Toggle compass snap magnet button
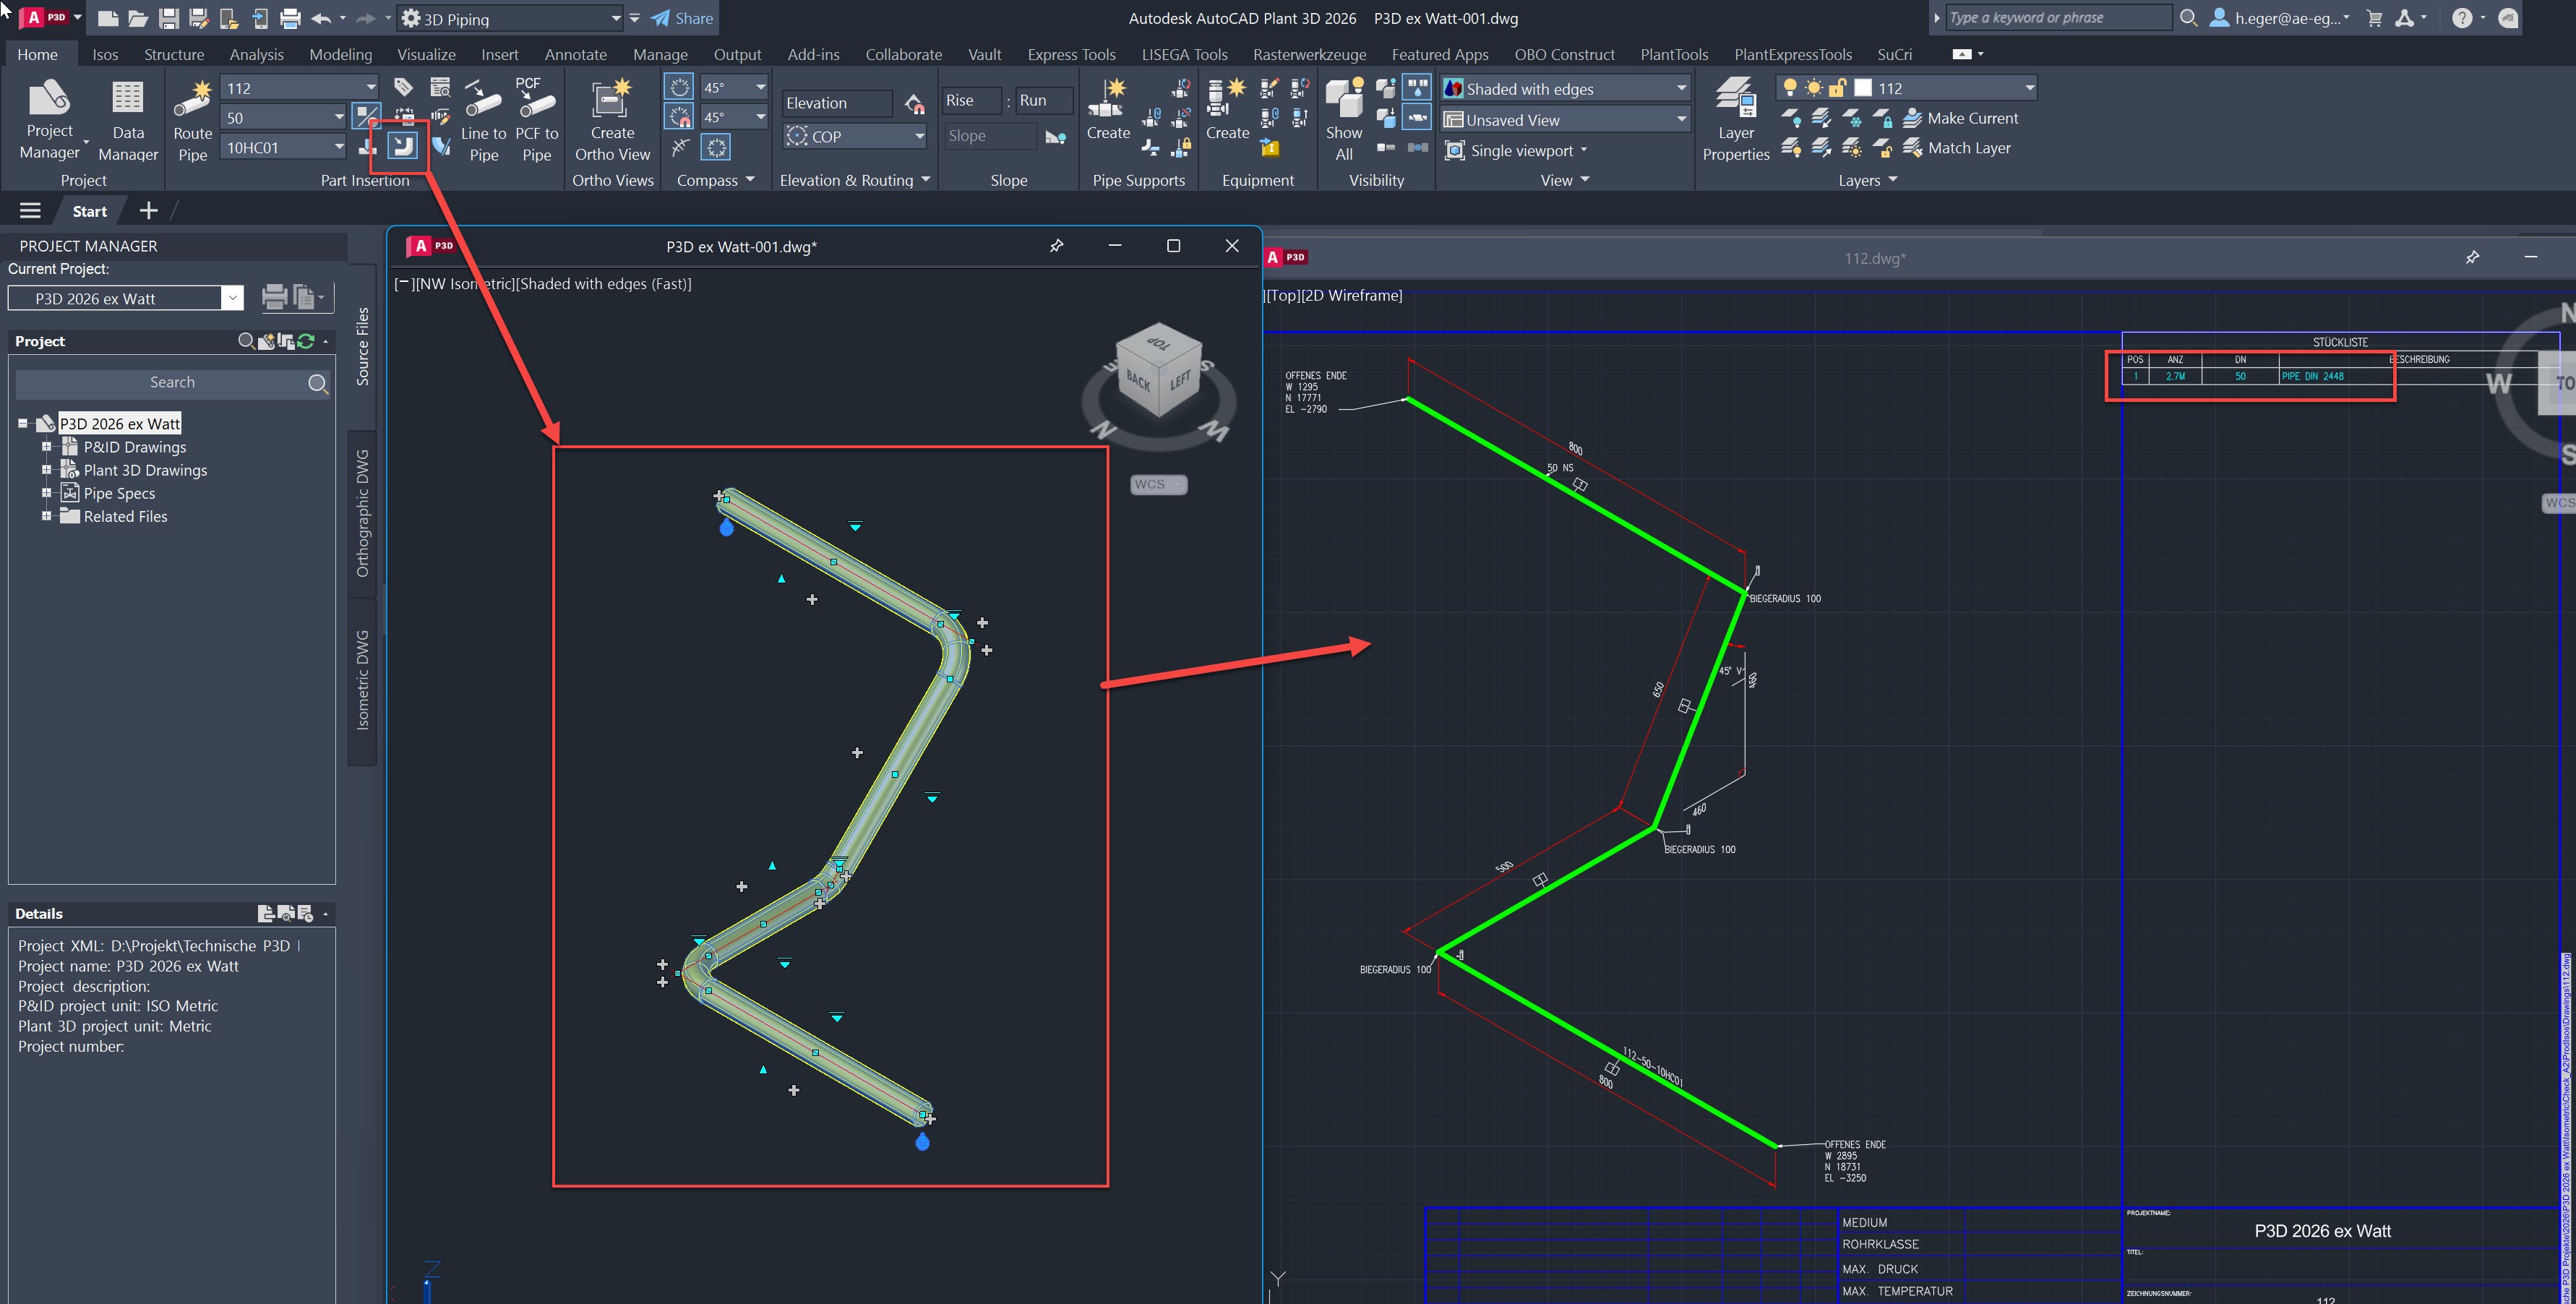2576x1304 pixels. (x=679, y=117)
